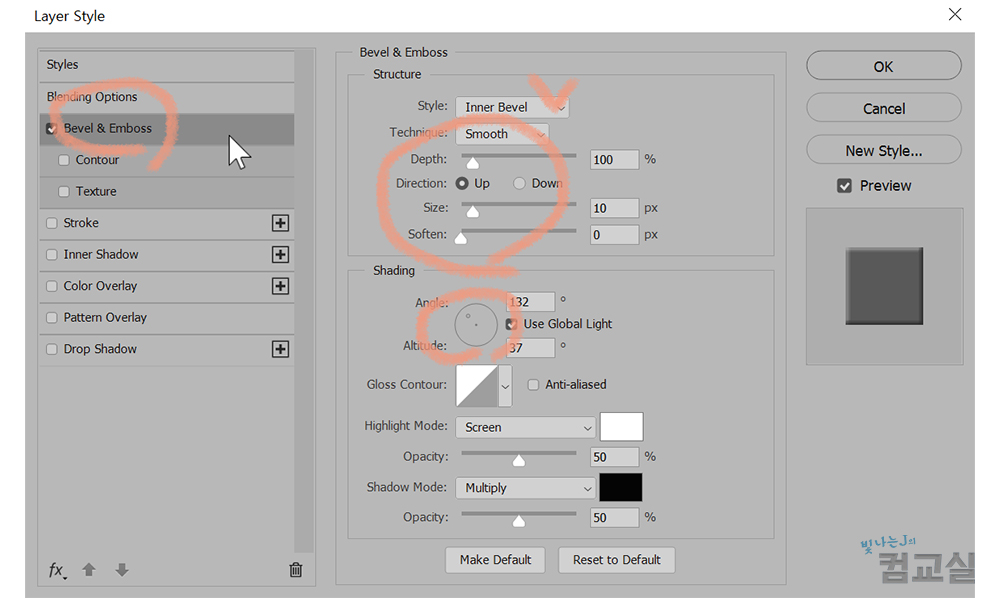
Task: Click the highlight Opacity slider handle
Action: click(x=518, y=460)
